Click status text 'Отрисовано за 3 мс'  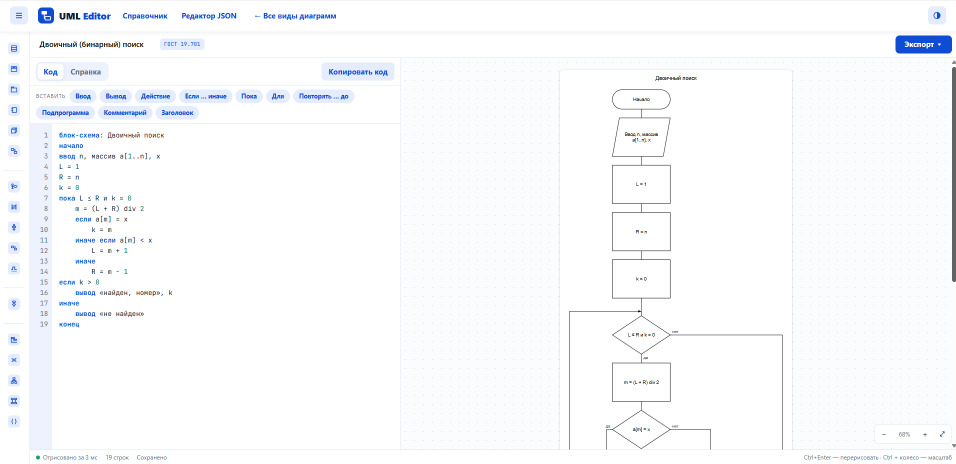click(70, 457)
